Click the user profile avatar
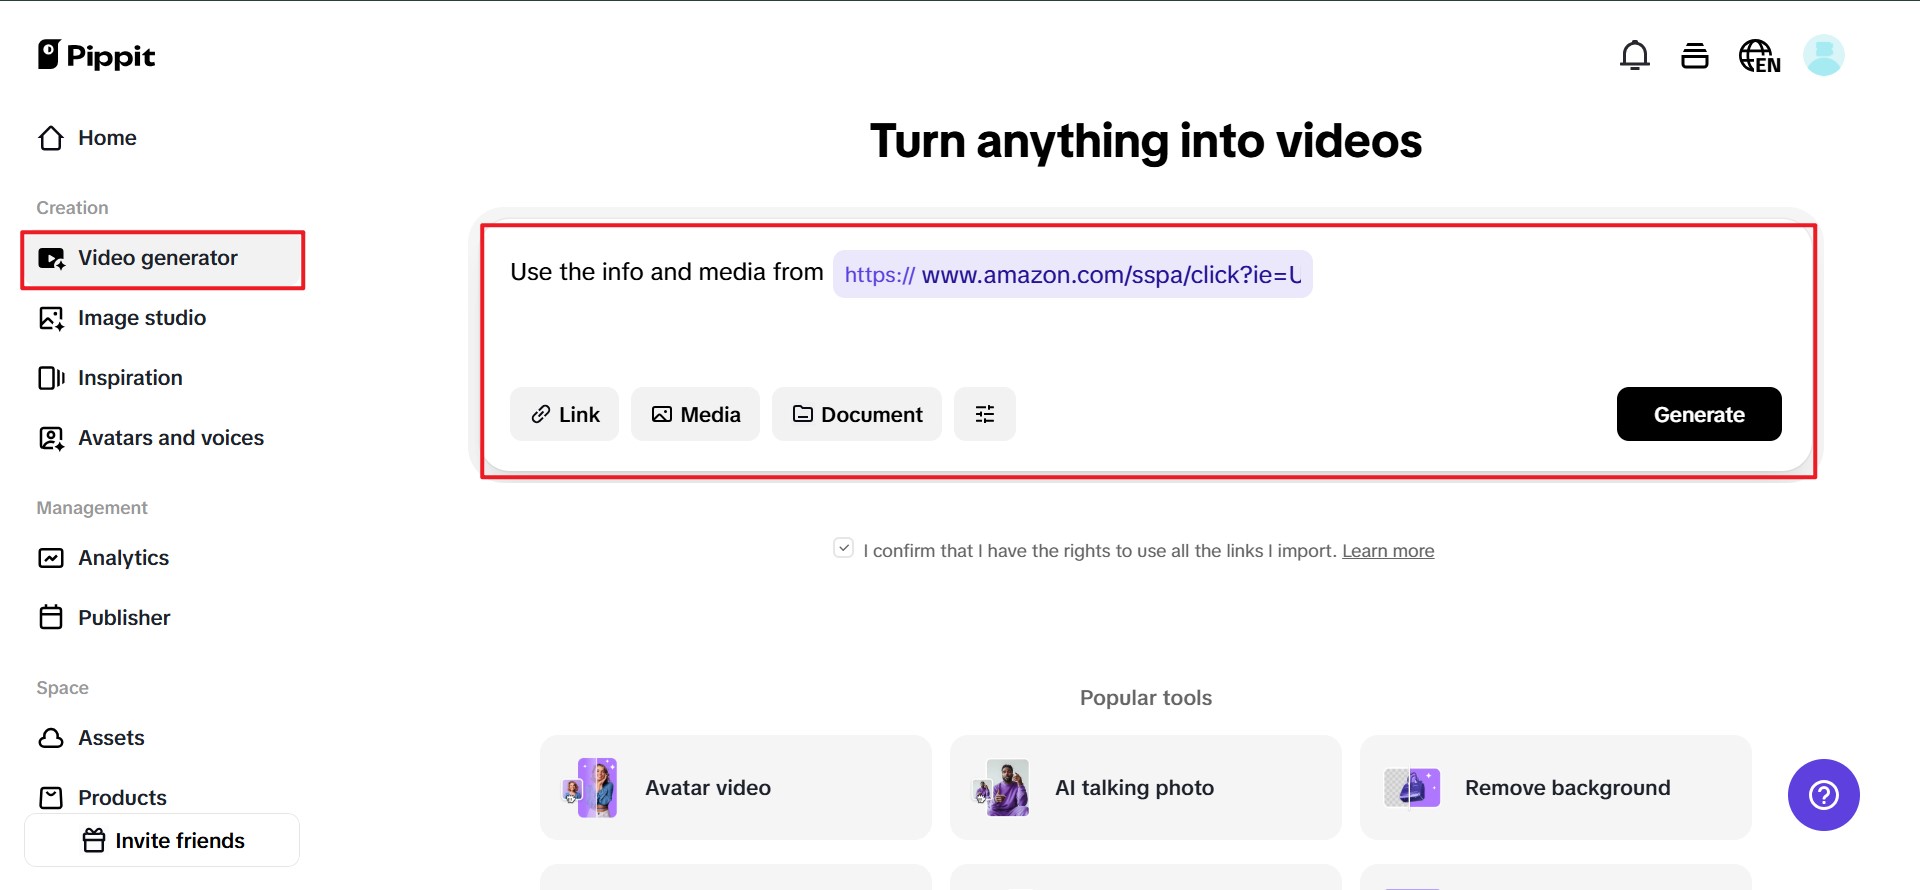Viewport: 1920px width, 890px height. (1823, 56)
